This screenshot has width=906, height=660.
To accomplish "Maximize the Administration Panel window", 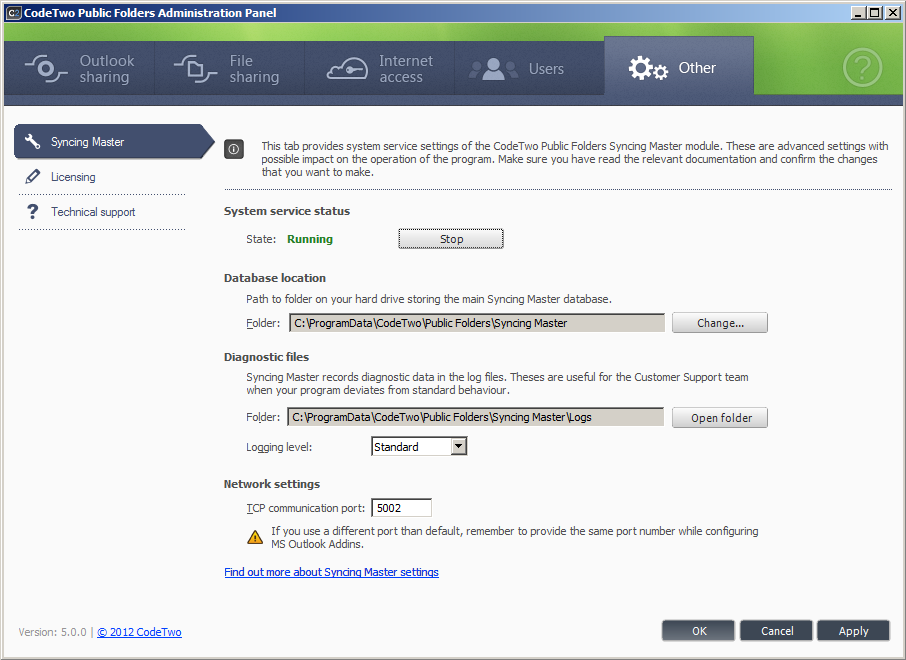I will coord(875,13).
